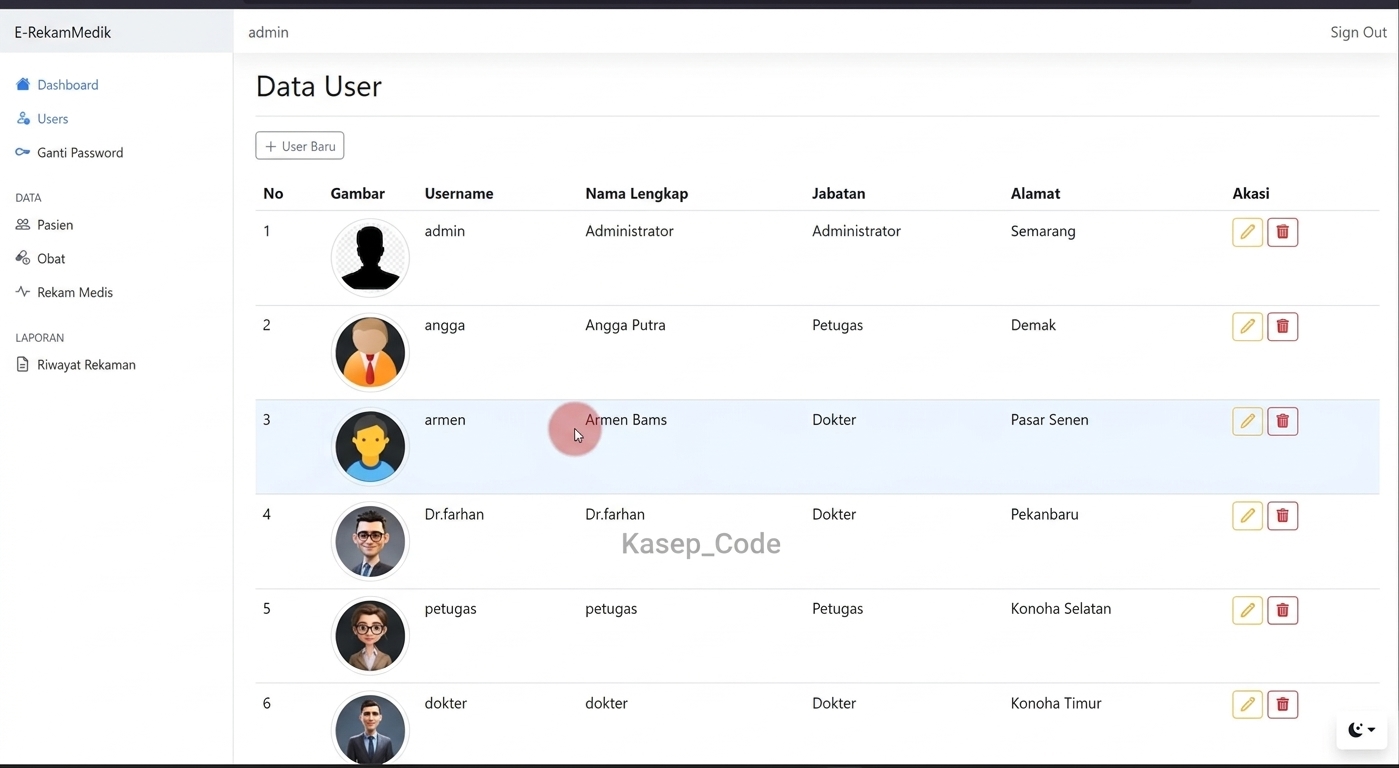Click the dokter row avatar picture
The height and width of the screenshot is (768, 1399).
coord(370,729)
